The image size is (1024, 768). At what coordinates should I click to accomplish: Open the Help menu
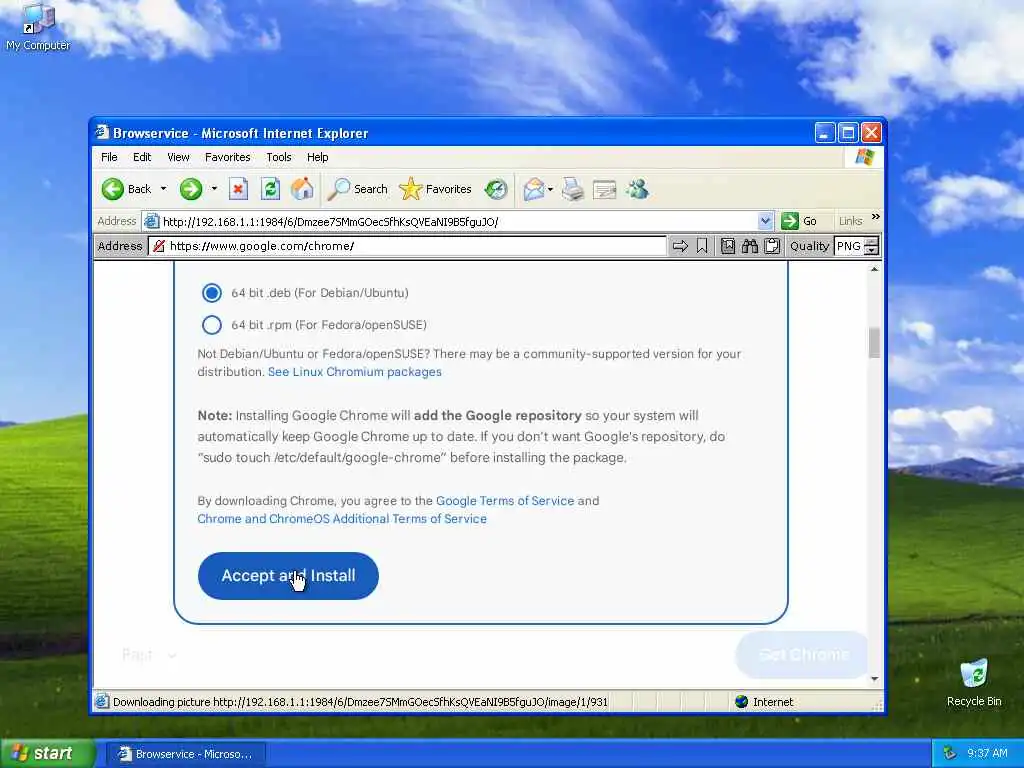317,157
